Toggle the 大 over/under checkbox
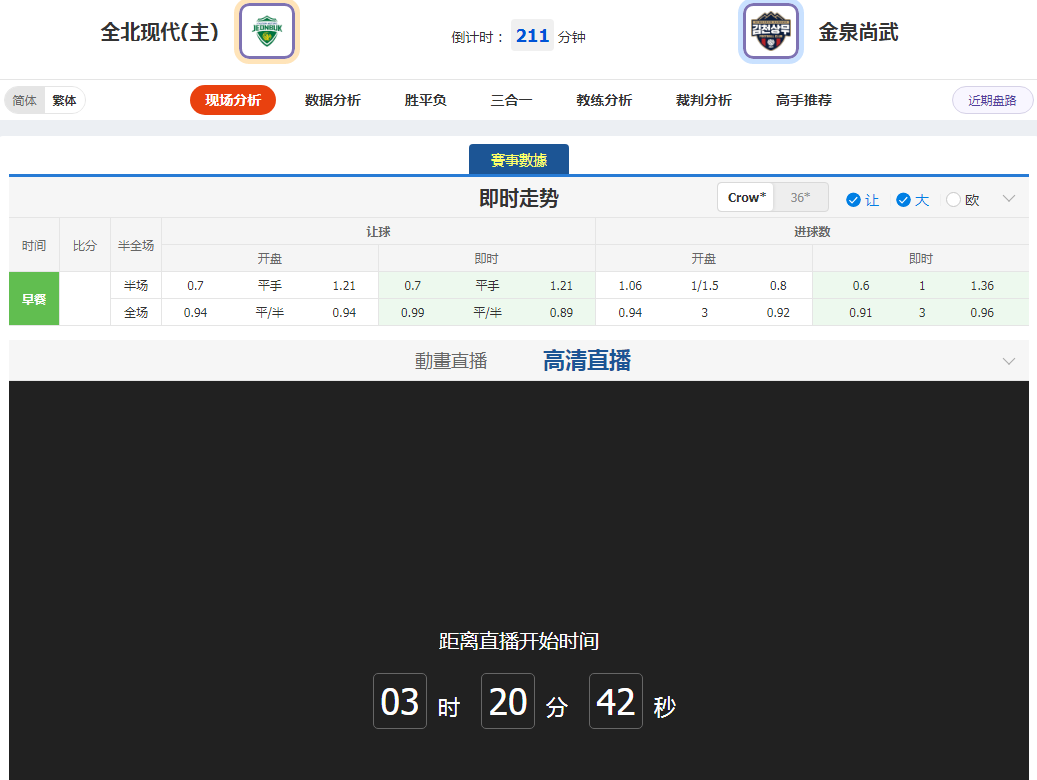The image size is (1037, 780). [x=903, y=200]
